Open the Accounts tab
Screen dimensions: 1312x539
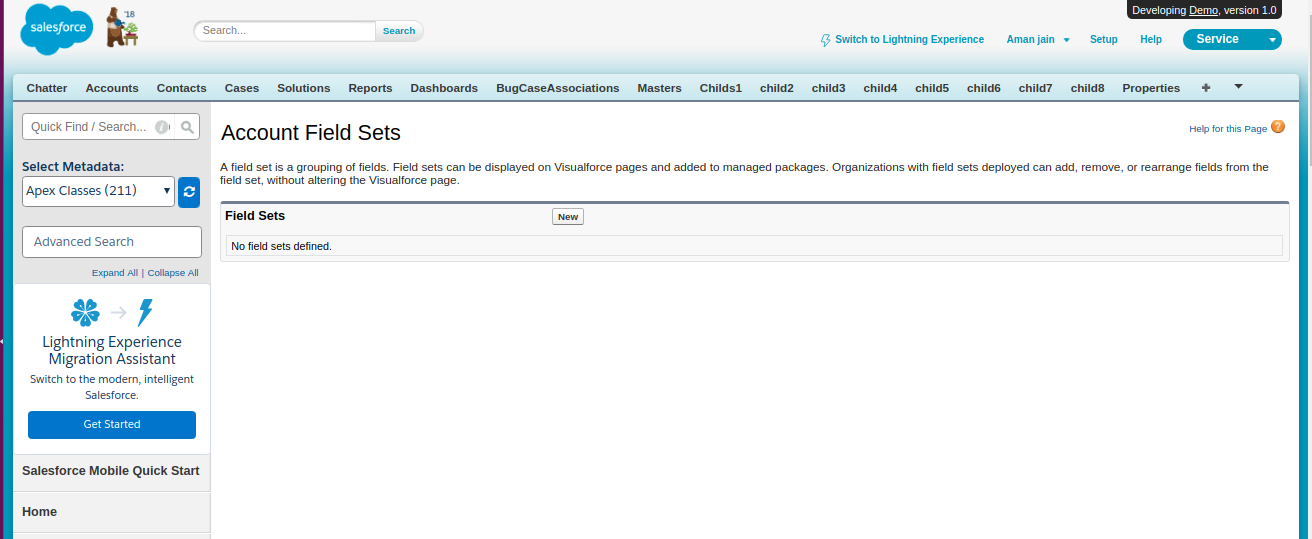click(x=112, y=88)
